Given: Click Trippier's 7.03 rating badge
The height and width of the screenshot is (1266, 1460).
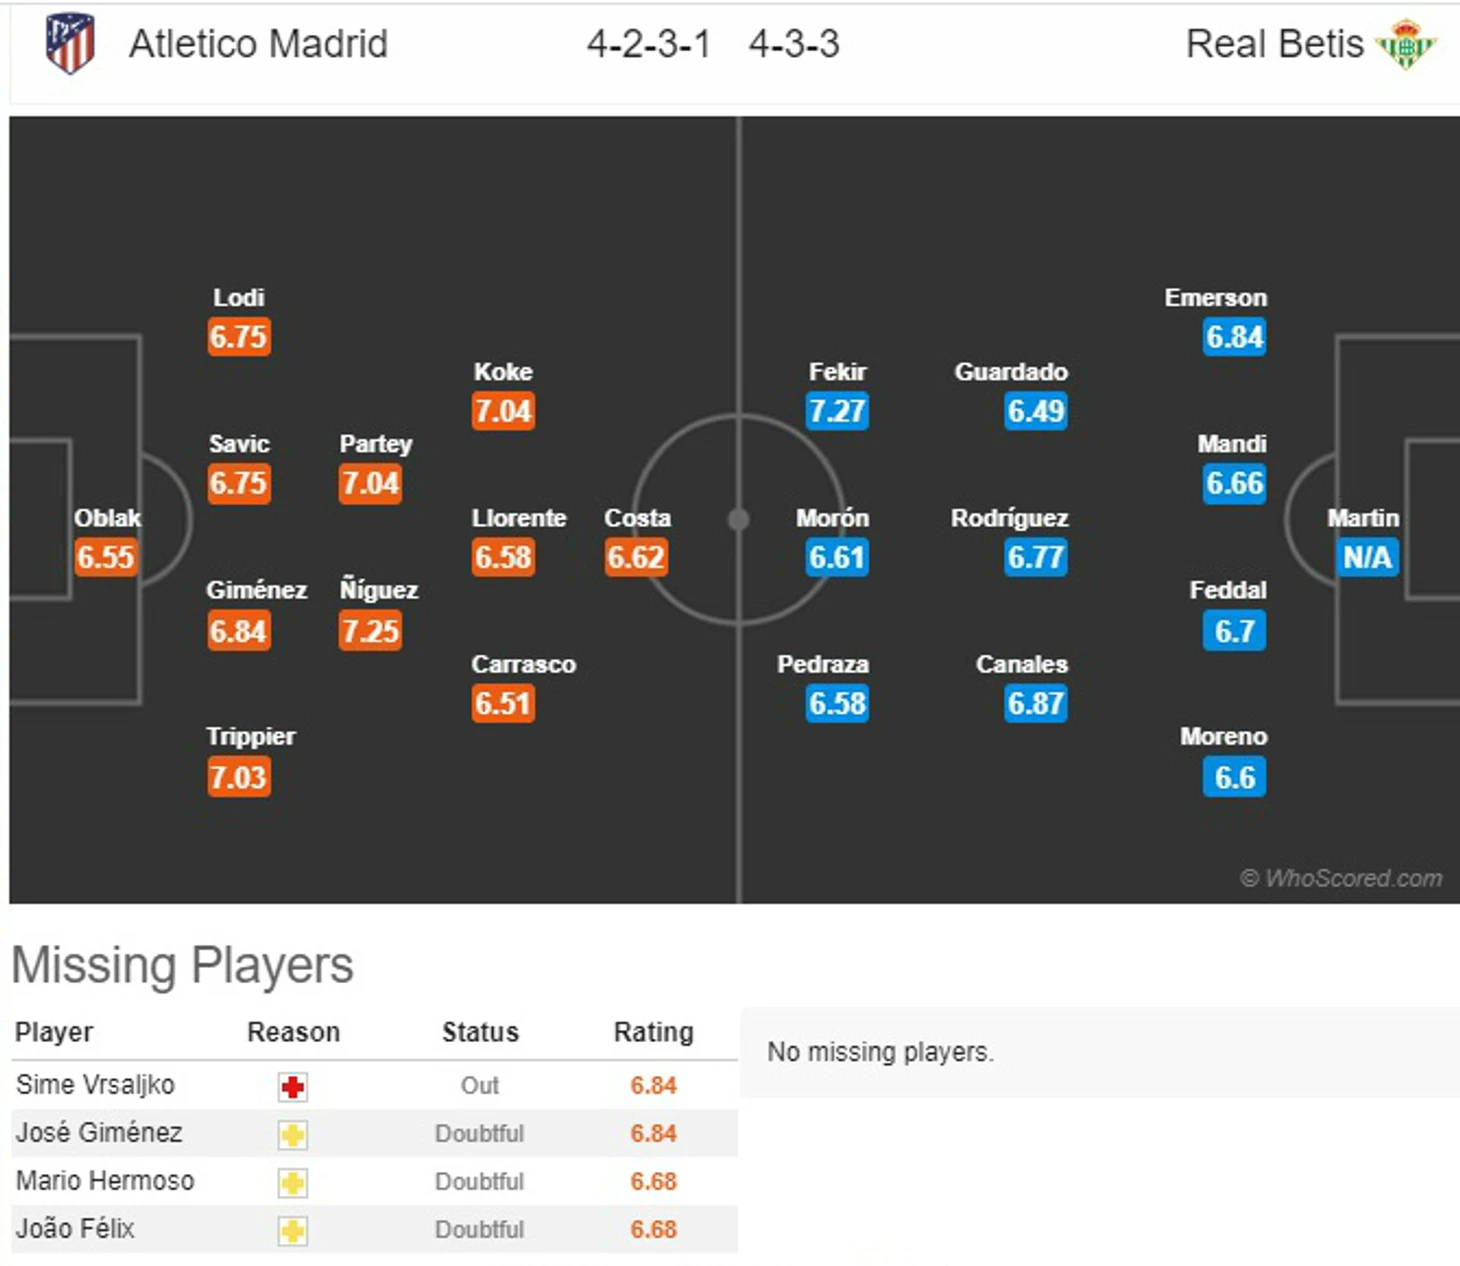Looking at the screenshot, I should [238, 777].
